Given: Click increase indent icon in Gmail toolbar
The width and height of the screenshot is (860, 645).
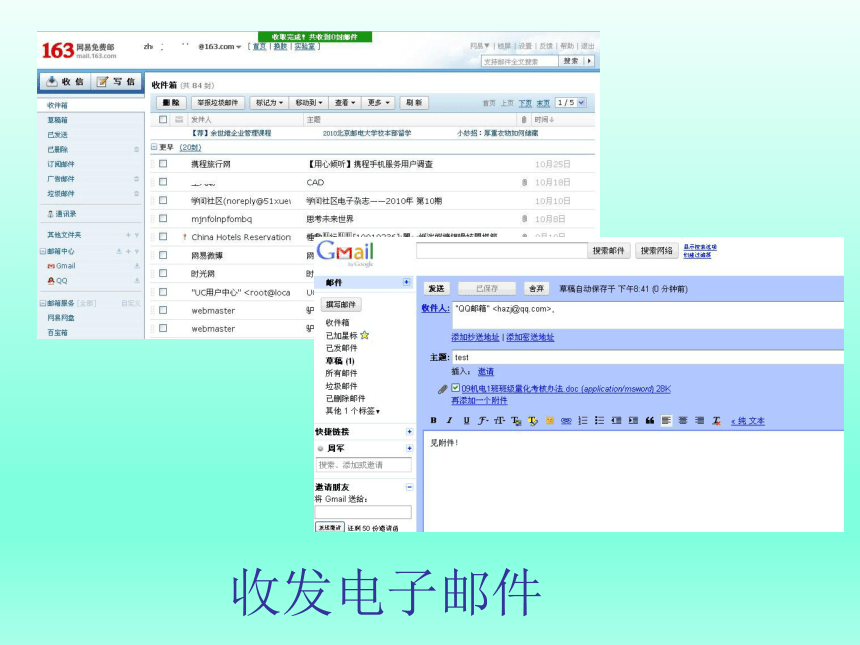Looking at the screenshot, I should point(633,420).
